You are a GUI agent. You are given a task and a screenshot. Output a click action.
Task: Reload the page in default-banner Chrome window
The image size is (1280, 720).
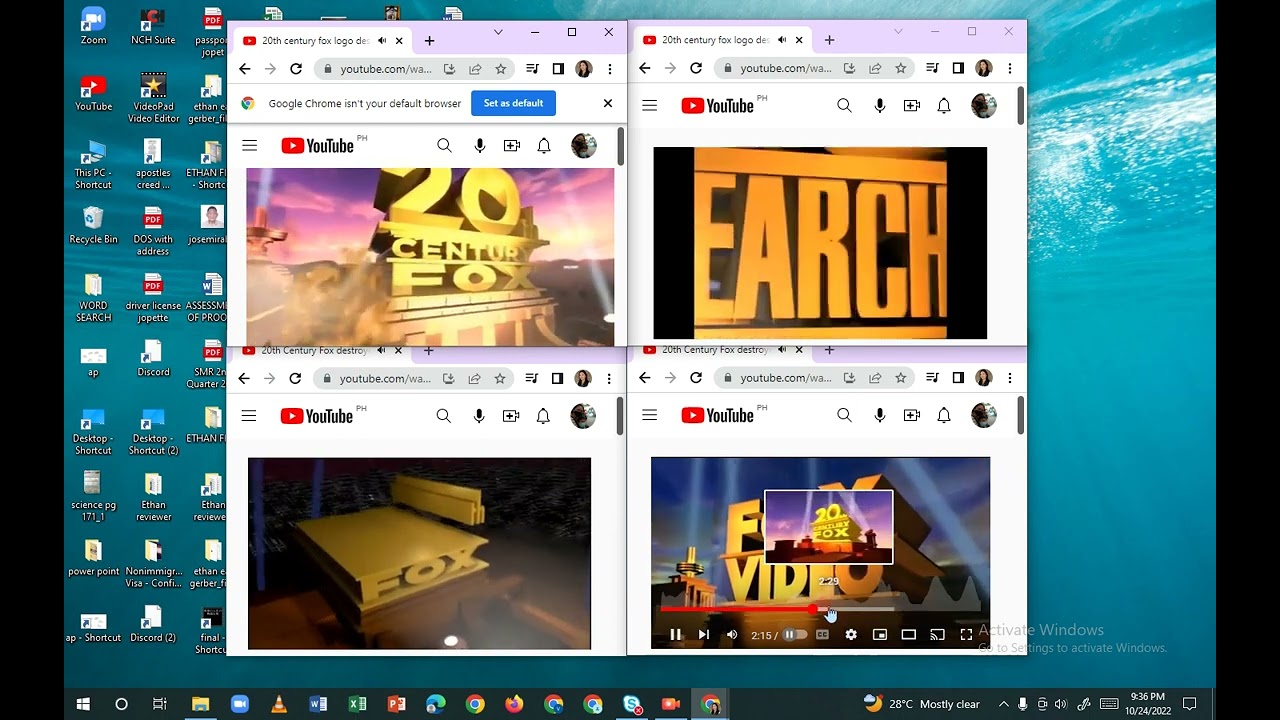pos(296,69)
